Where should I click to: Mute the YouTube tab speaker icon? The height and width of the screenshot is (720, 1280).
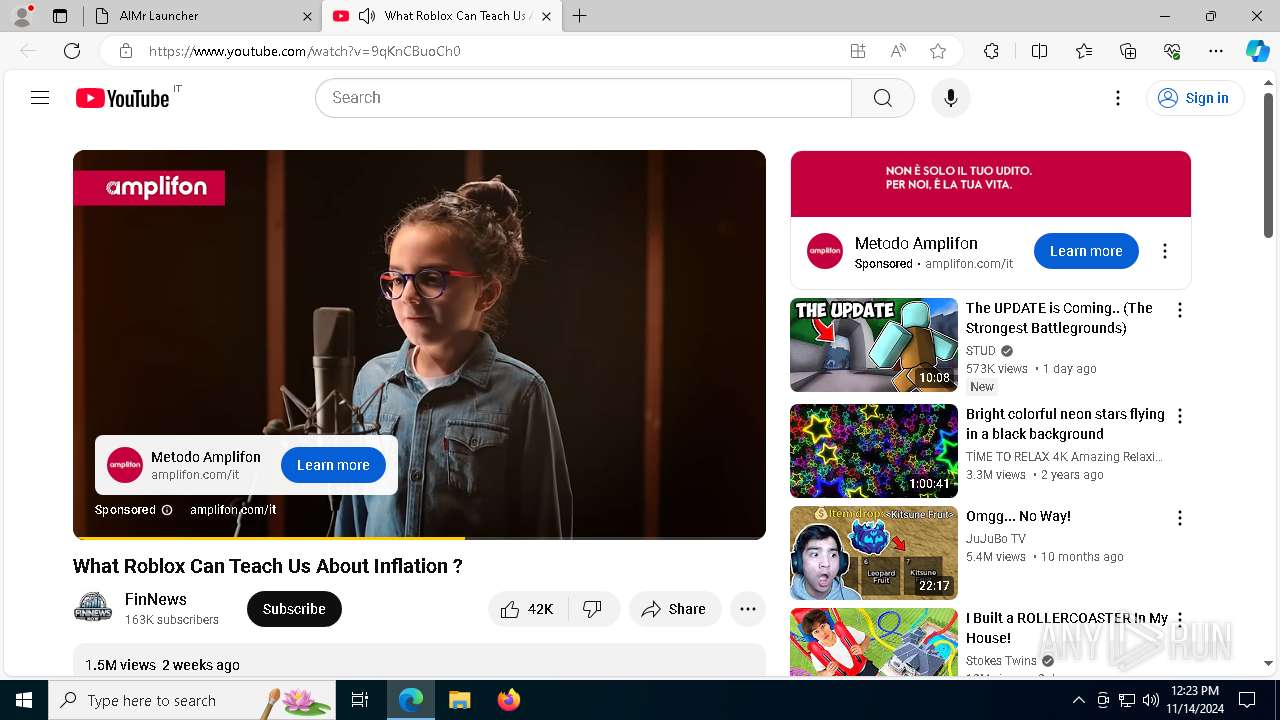tap(366, 16)
